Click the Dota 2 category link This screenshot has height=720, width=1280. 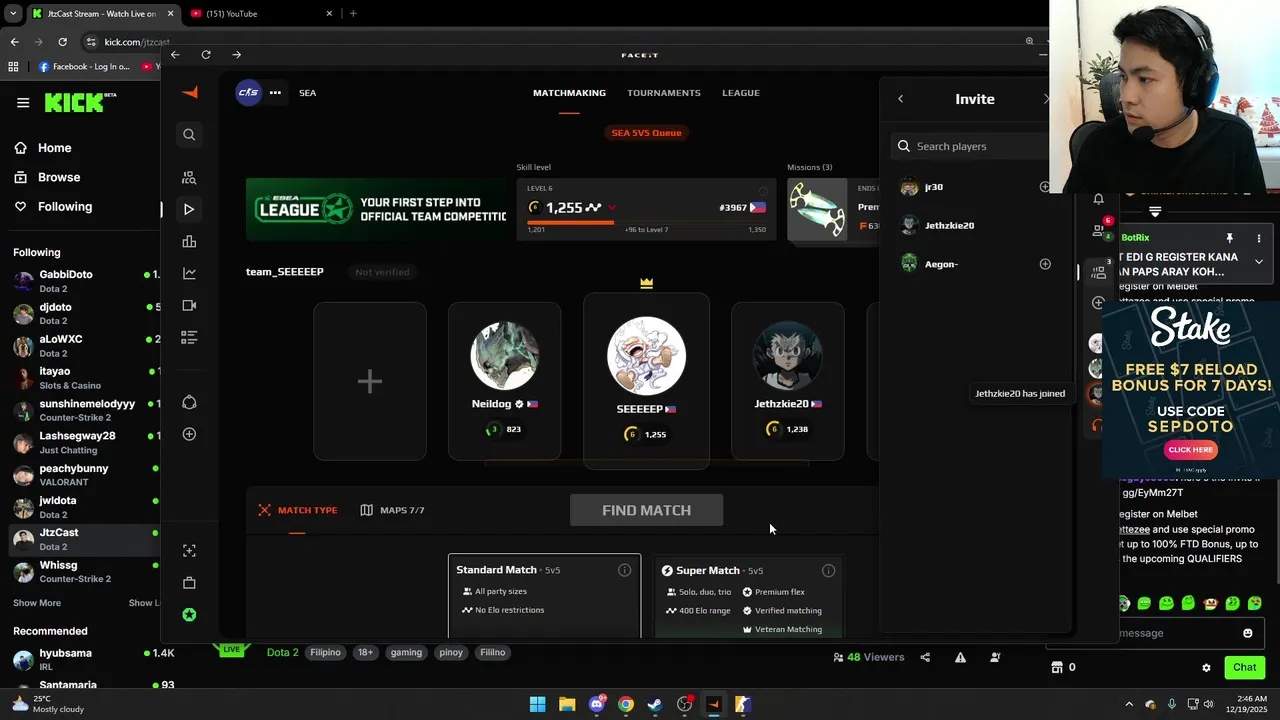(x=282, y=652)
